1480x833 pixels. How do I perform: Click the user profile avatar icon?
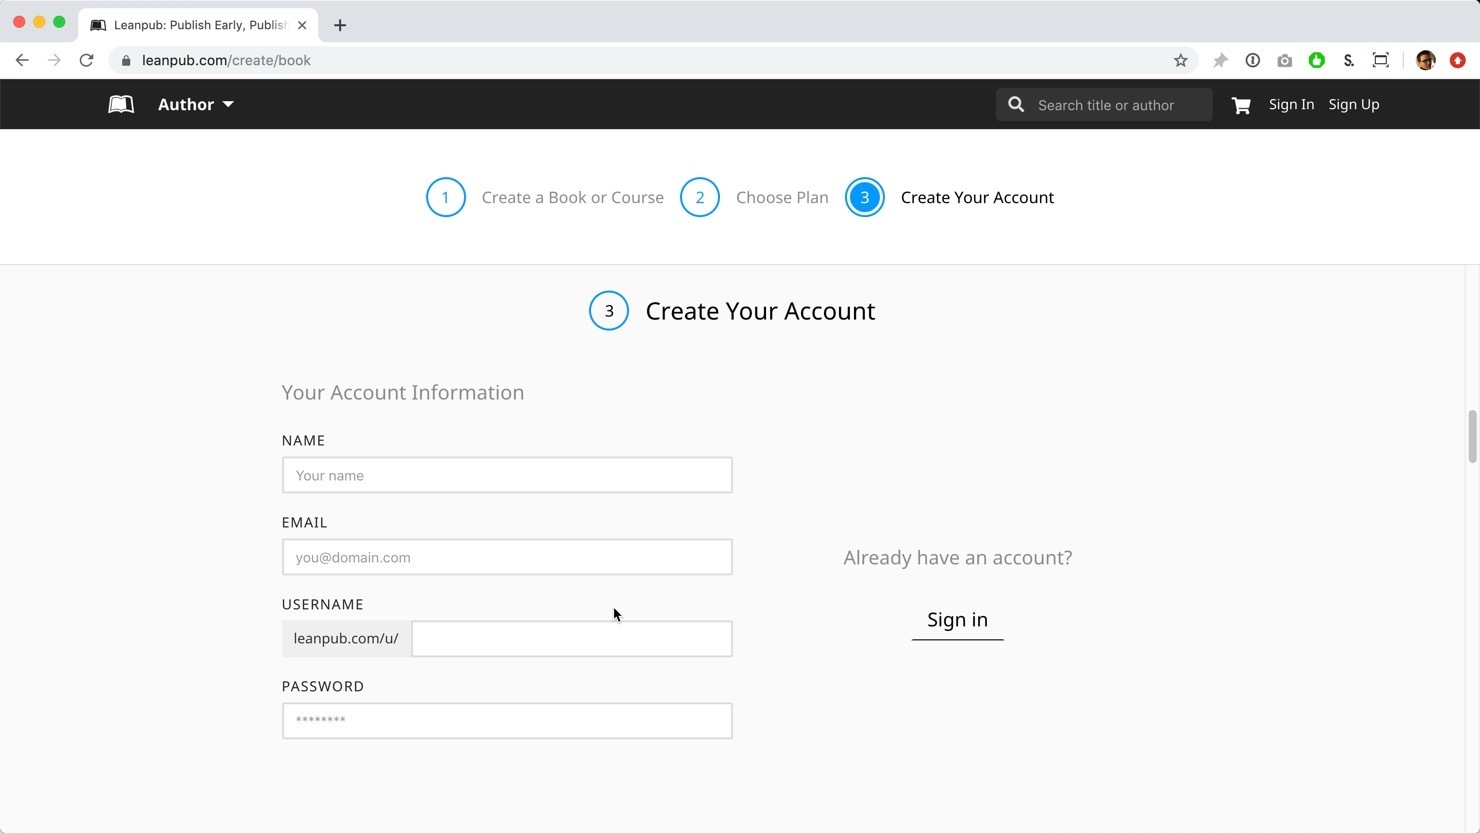coord(1425,60)
